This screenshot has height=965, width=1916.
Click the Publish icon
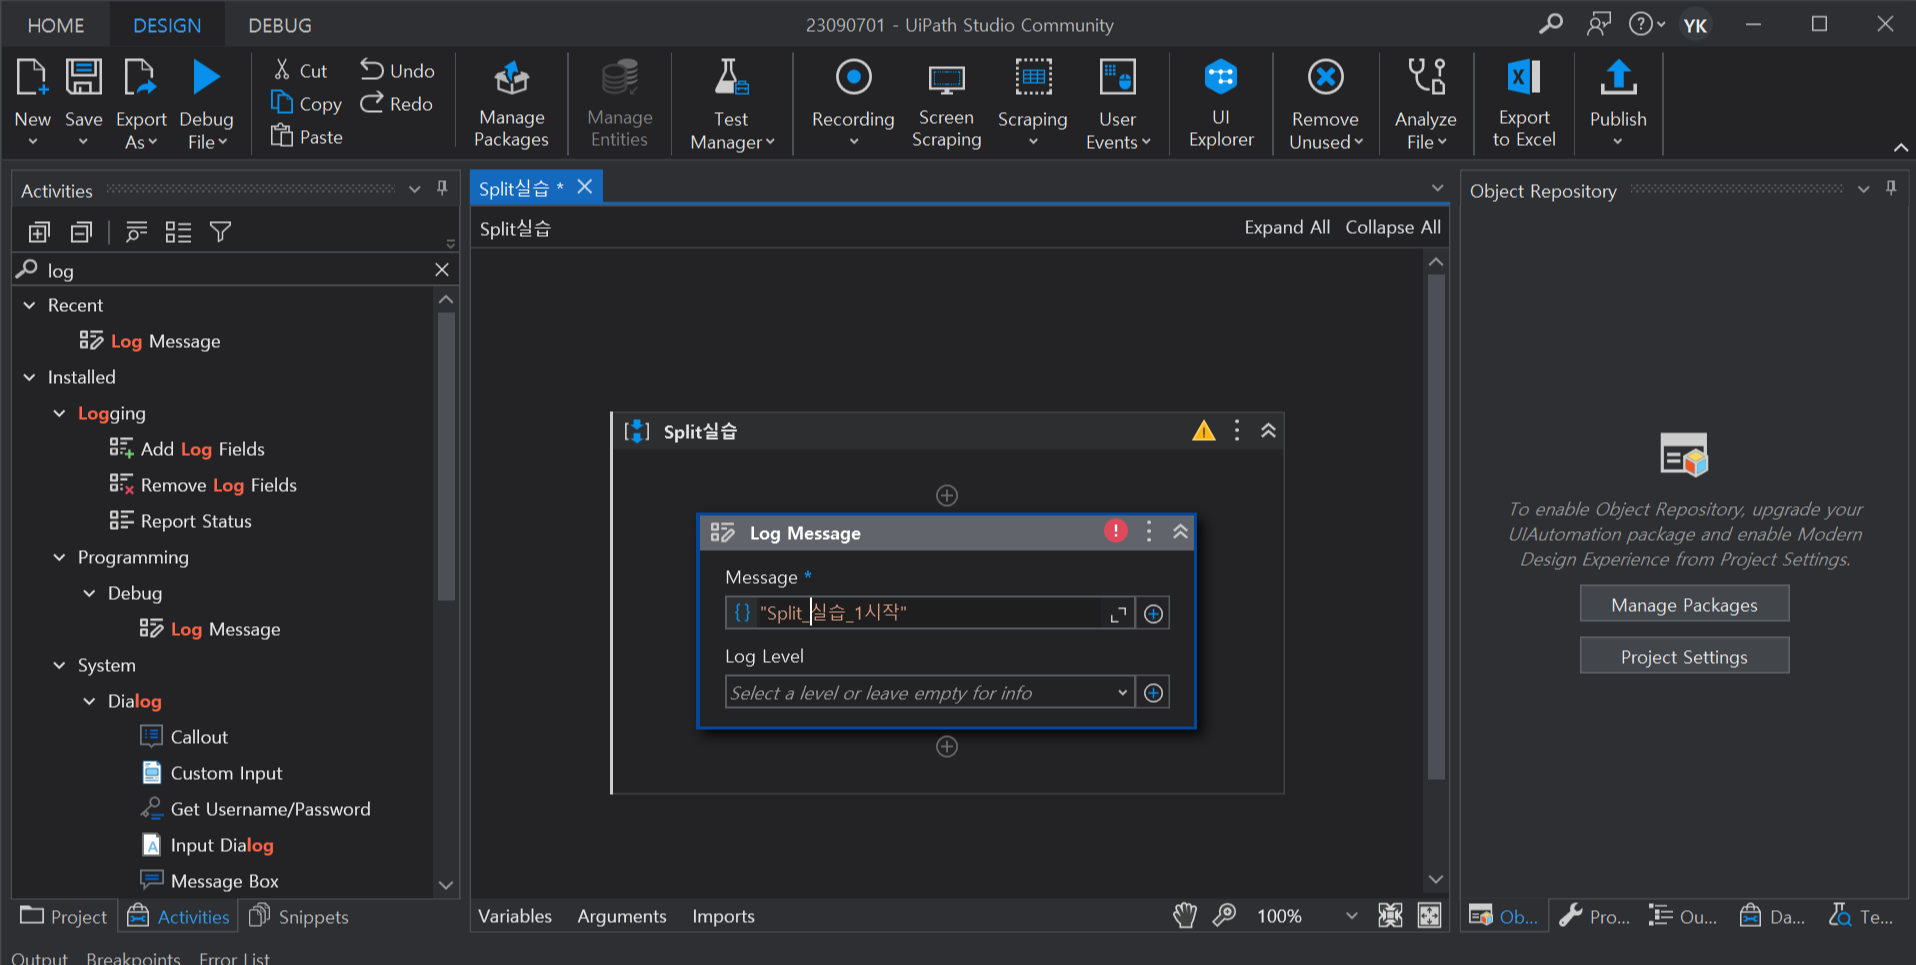[x=1618, y=77]
